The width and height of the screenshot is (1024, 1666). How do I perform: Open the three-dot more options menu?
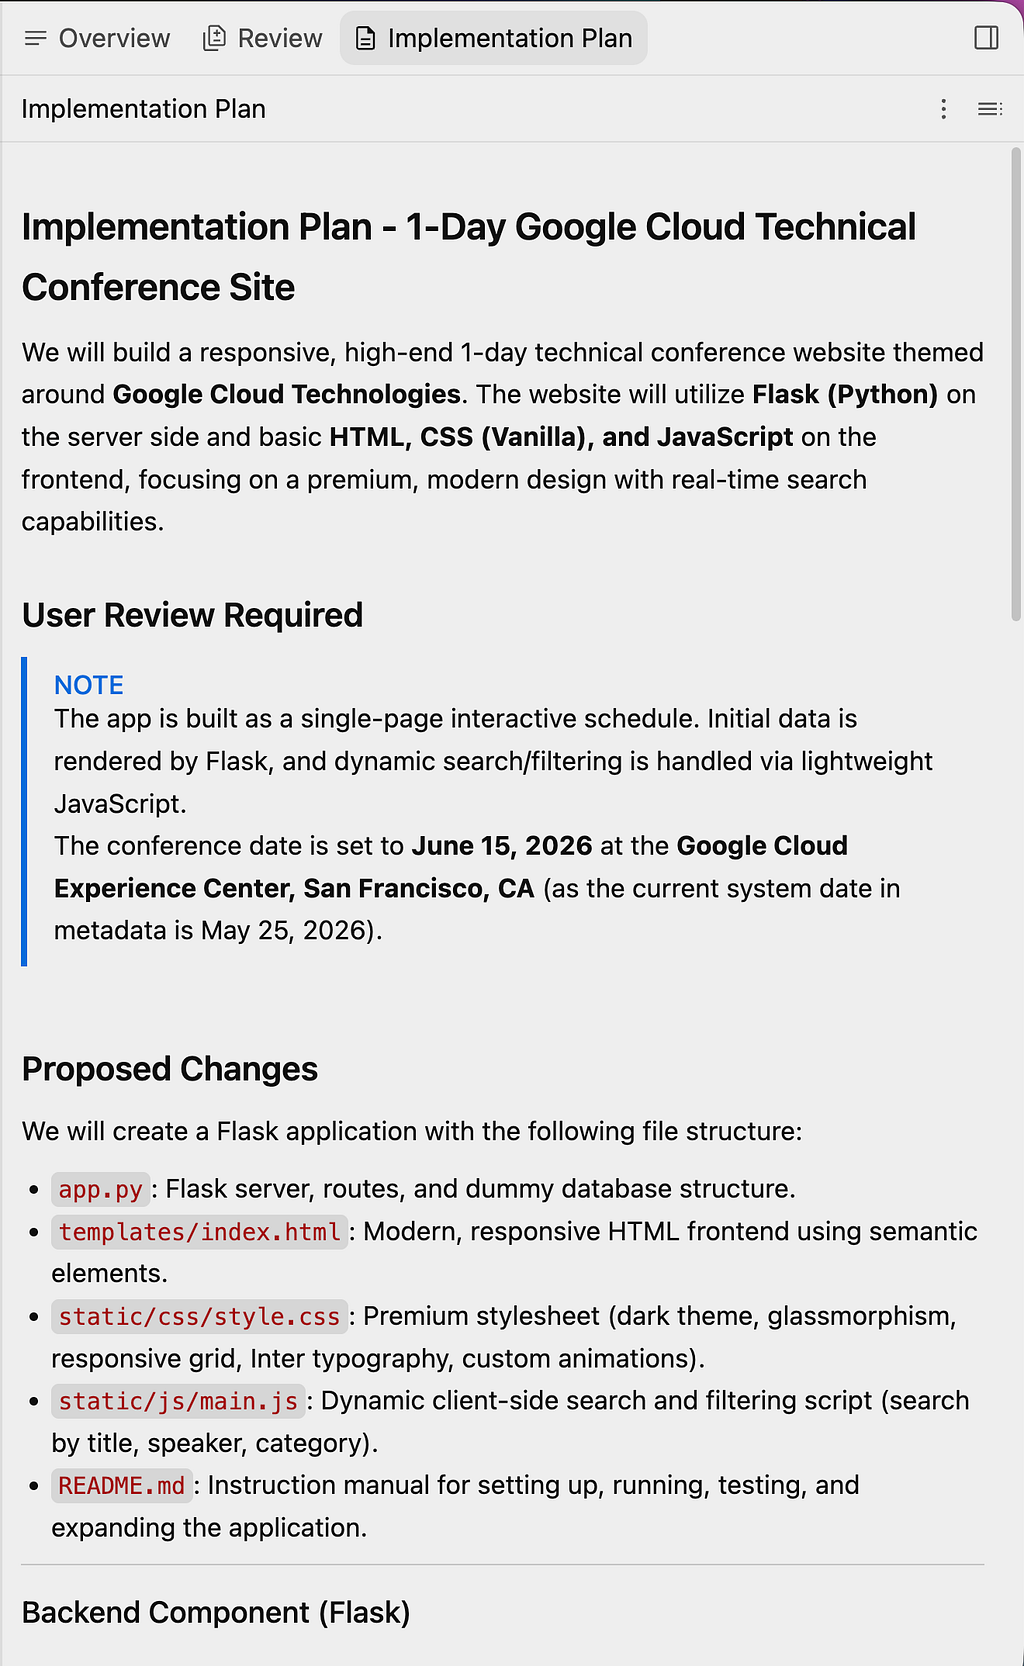tap(943, 109)
